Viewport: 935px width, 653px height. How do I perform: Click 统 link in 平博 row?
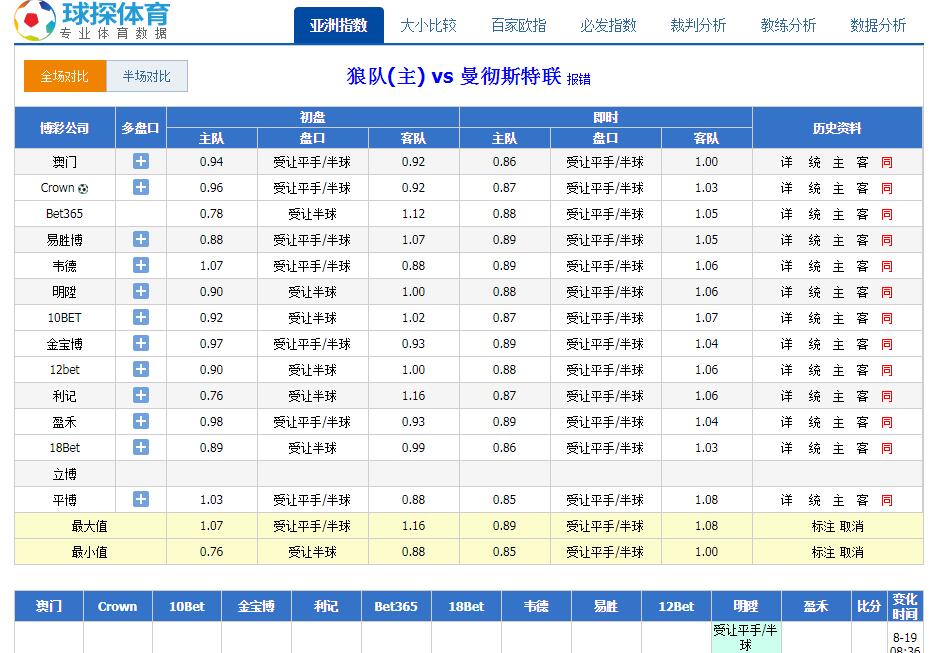pyautogui.click(x=815, y=500)
